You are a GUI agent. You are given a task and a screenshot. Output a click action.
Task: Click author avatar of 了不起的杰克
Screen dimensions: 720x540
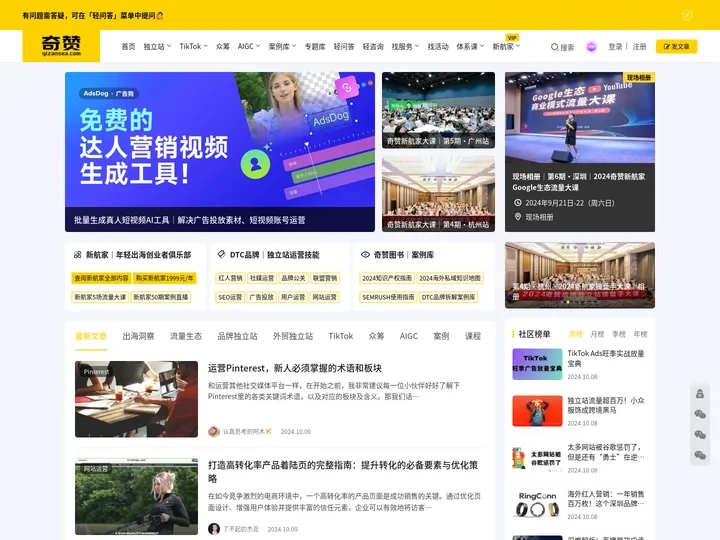tap(214, 529)
